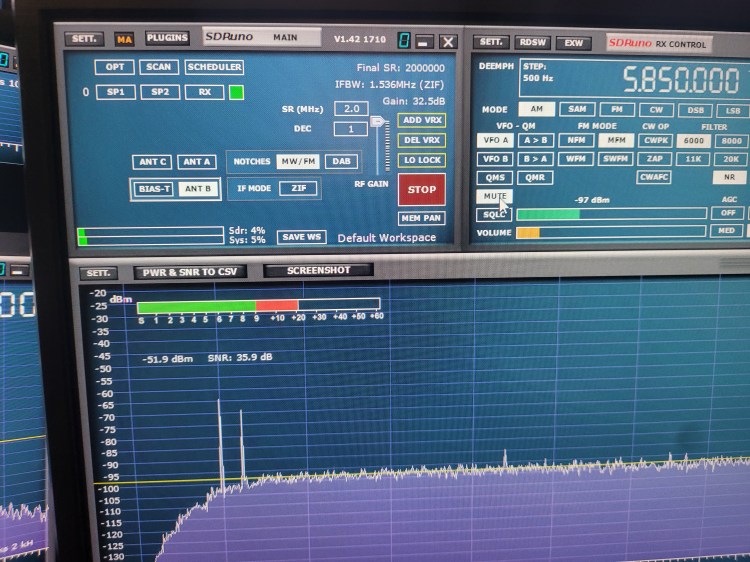The image size is (750, 562).
Task: Select VFO A
Action: pos(496,140)
